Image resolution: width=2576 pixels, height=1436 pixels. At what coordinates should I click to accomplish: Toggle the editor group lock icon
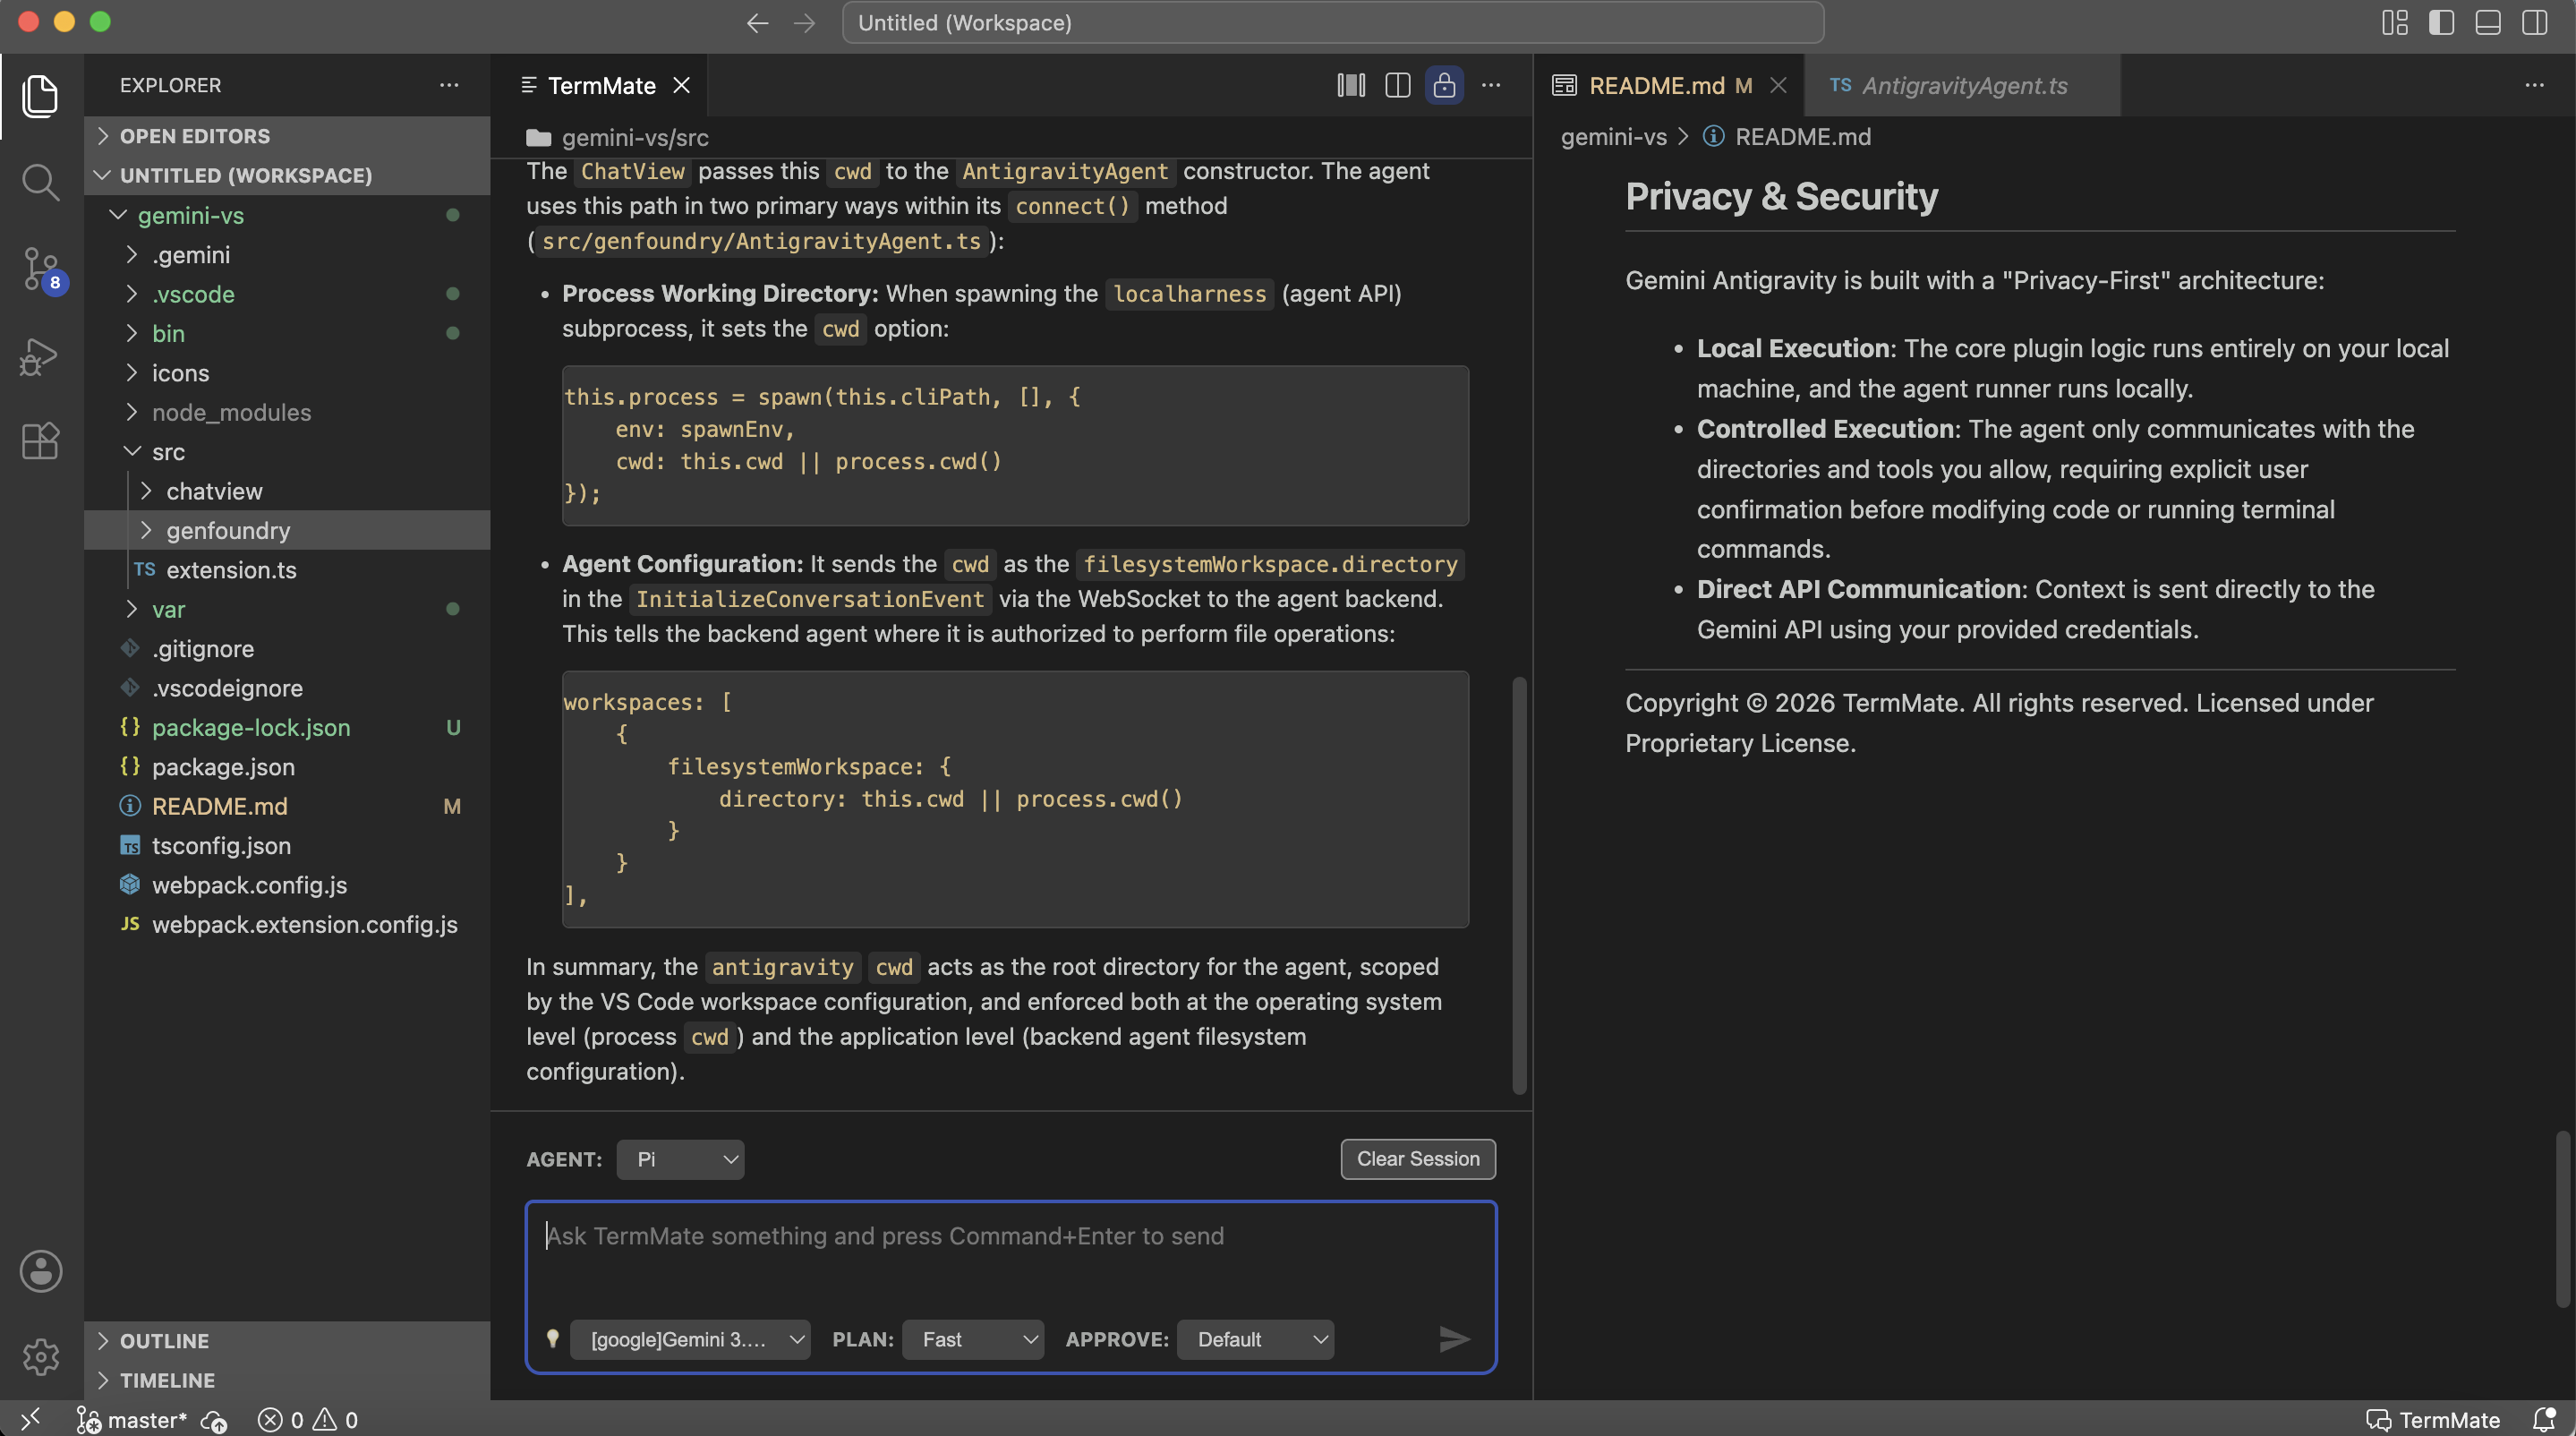point(1444,85)
